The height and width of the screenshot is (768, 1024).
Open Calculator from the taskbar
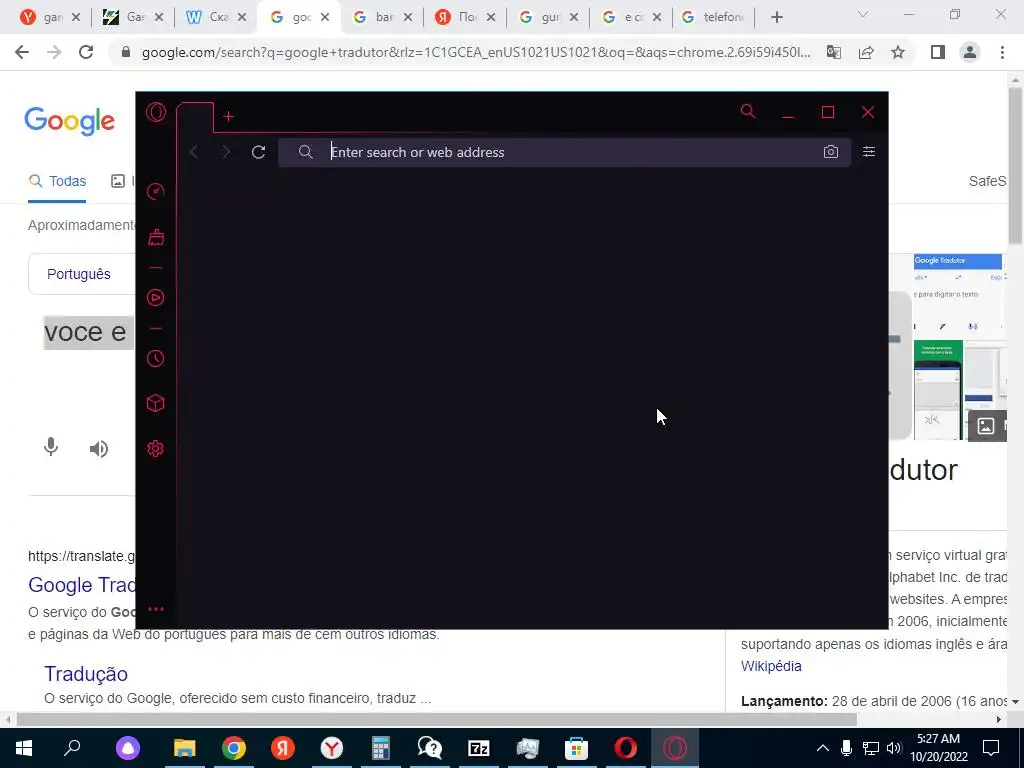pyautogui.click(x=381, y=748)
